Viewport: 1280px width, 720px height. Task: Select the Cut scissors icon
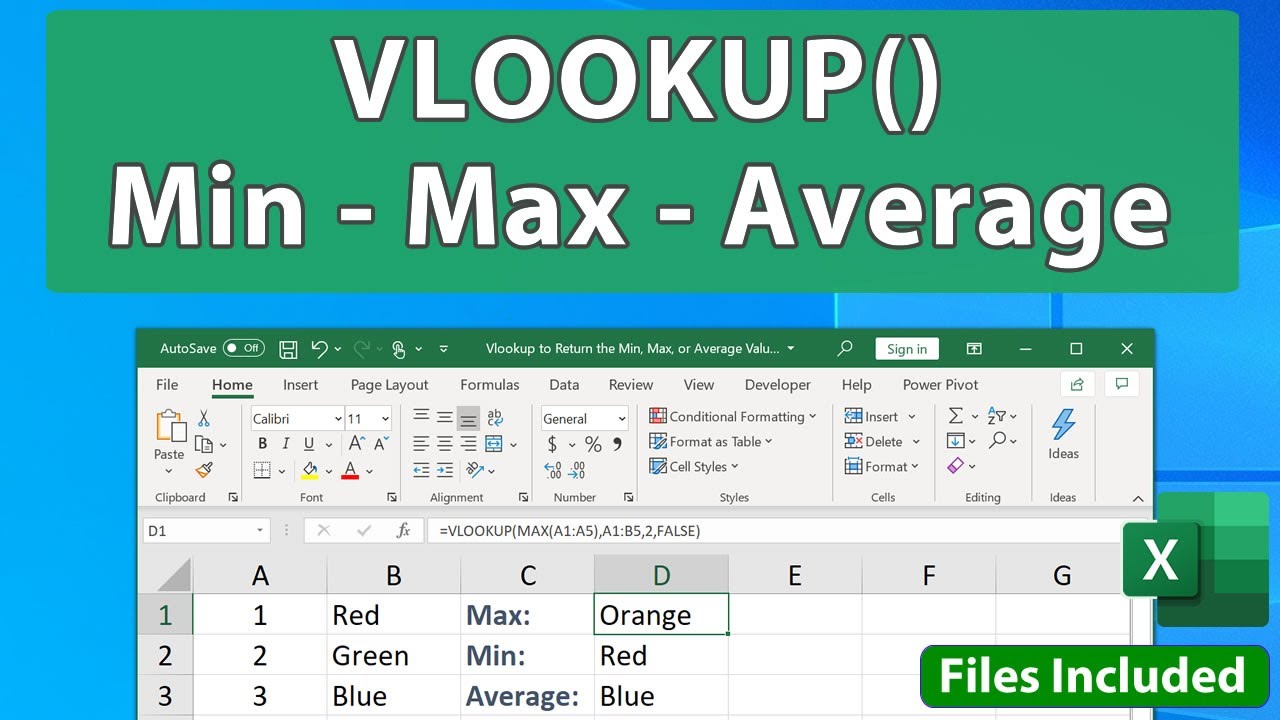pos(203,418)
